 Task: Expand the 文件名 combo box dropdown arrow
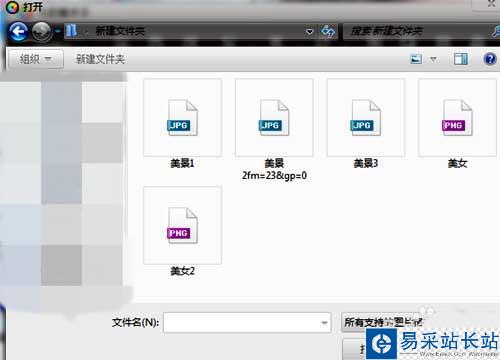(324, 323)
